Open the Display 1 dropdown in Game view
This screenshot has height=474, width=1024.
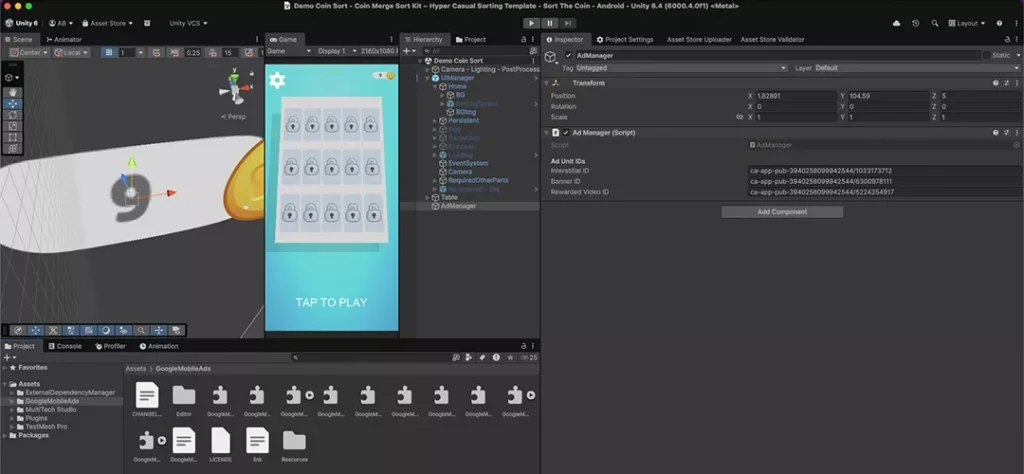pyautogui.click(x=335, y=51)
